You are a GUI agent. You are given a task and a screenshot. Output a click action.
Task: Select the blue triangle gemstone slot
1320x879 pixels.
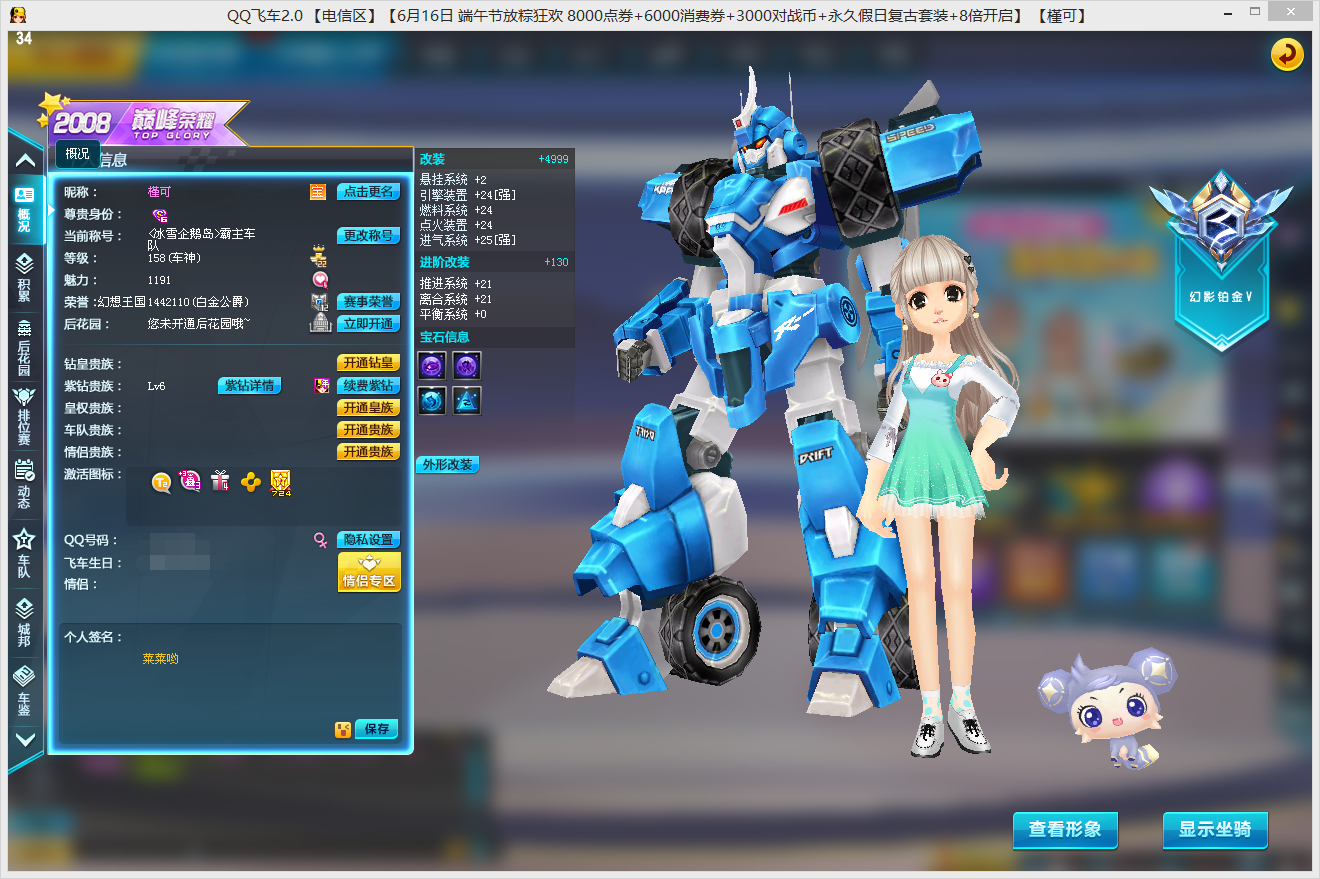point(467,400)
